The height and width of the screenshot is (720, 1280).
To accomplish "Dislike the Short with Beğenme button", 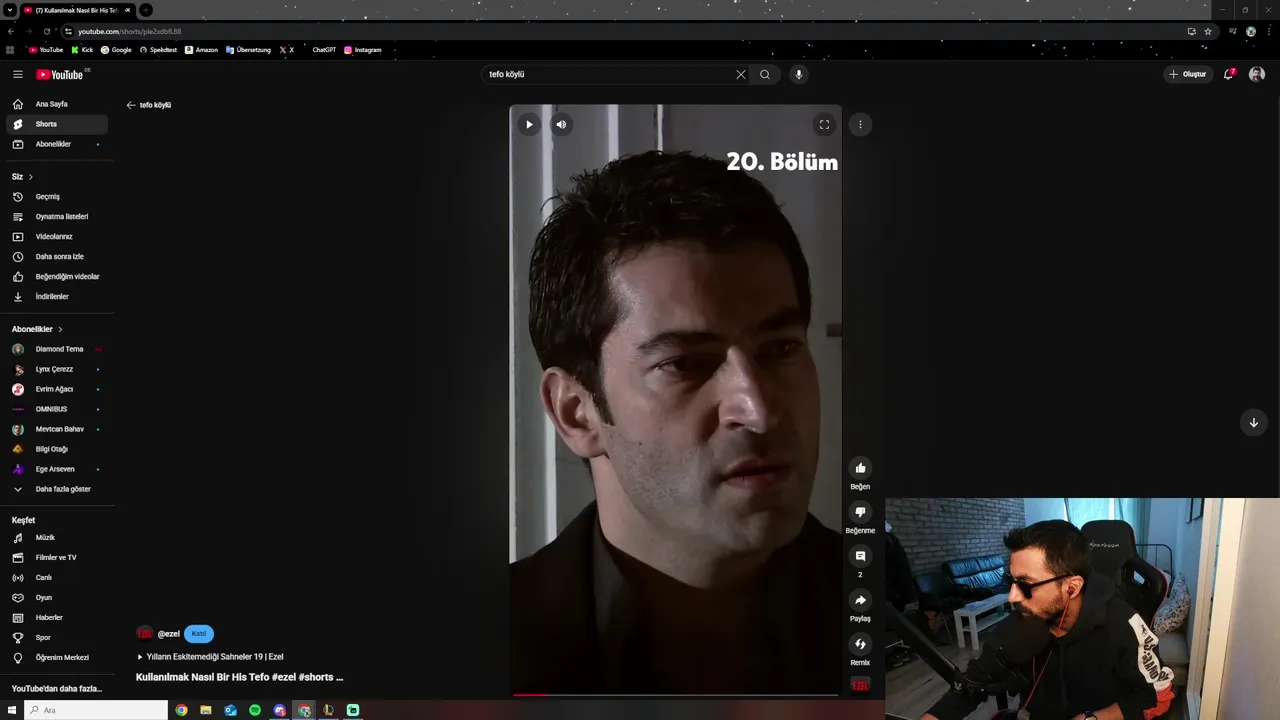I will point(860,512).
